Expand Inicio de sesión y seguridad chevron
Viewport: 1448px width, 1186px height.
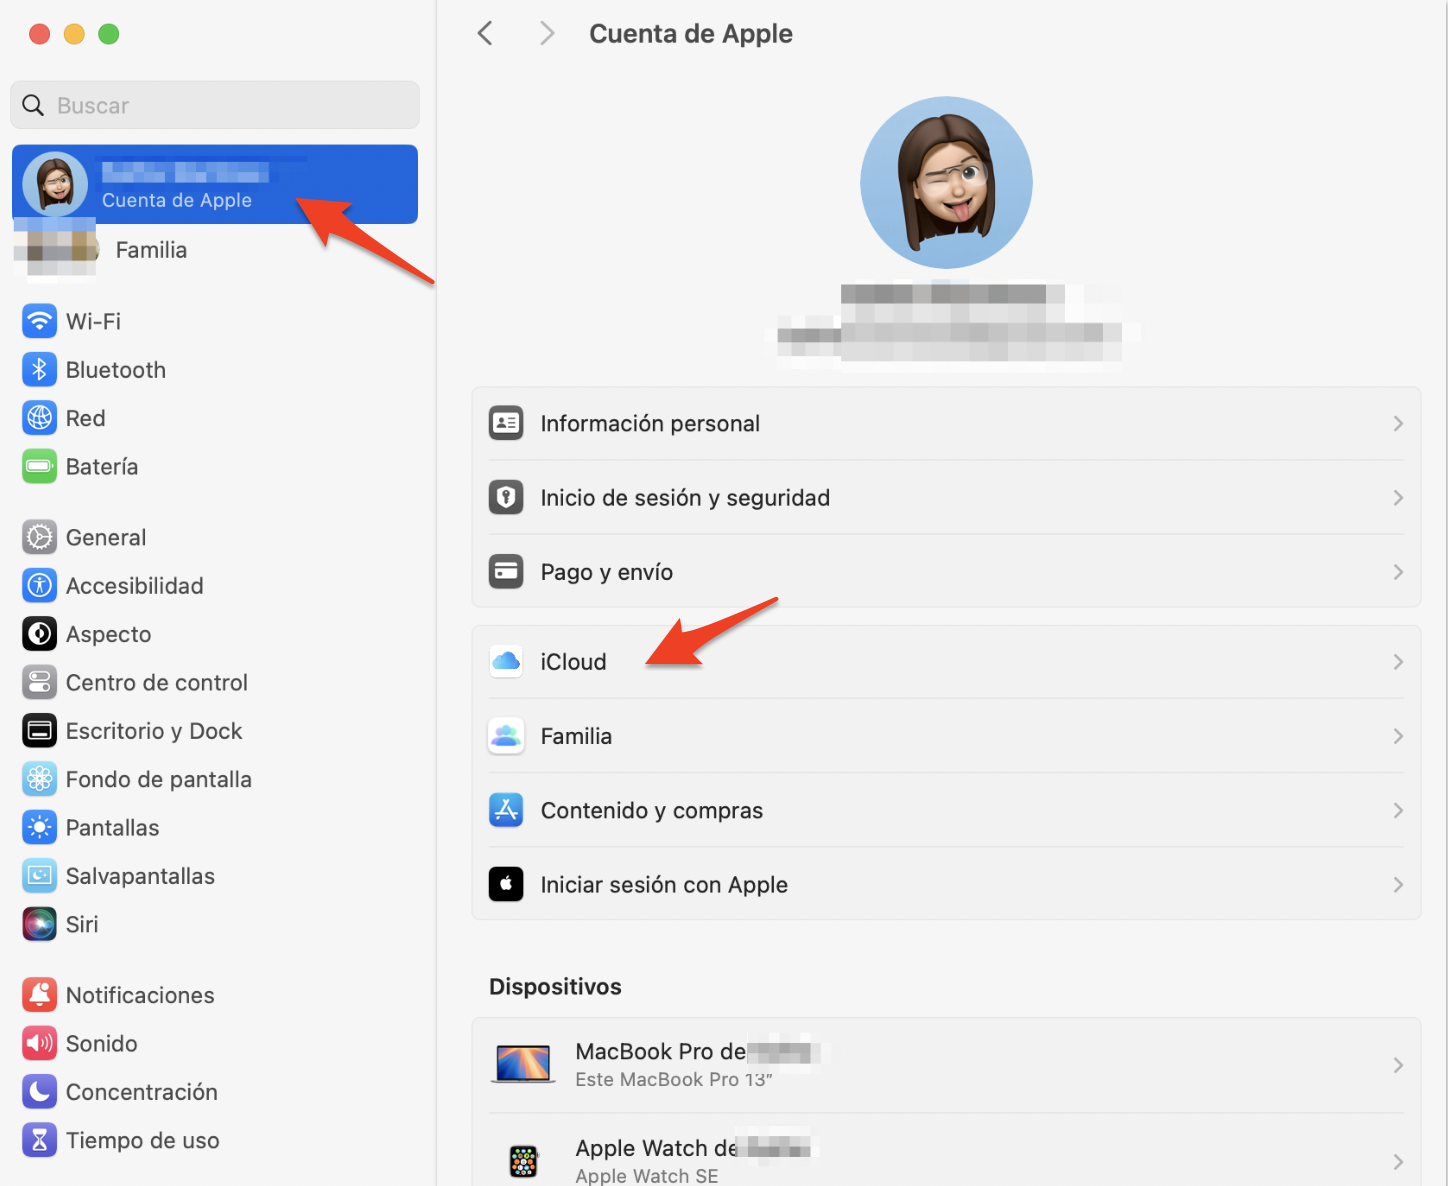(1398, 497)
